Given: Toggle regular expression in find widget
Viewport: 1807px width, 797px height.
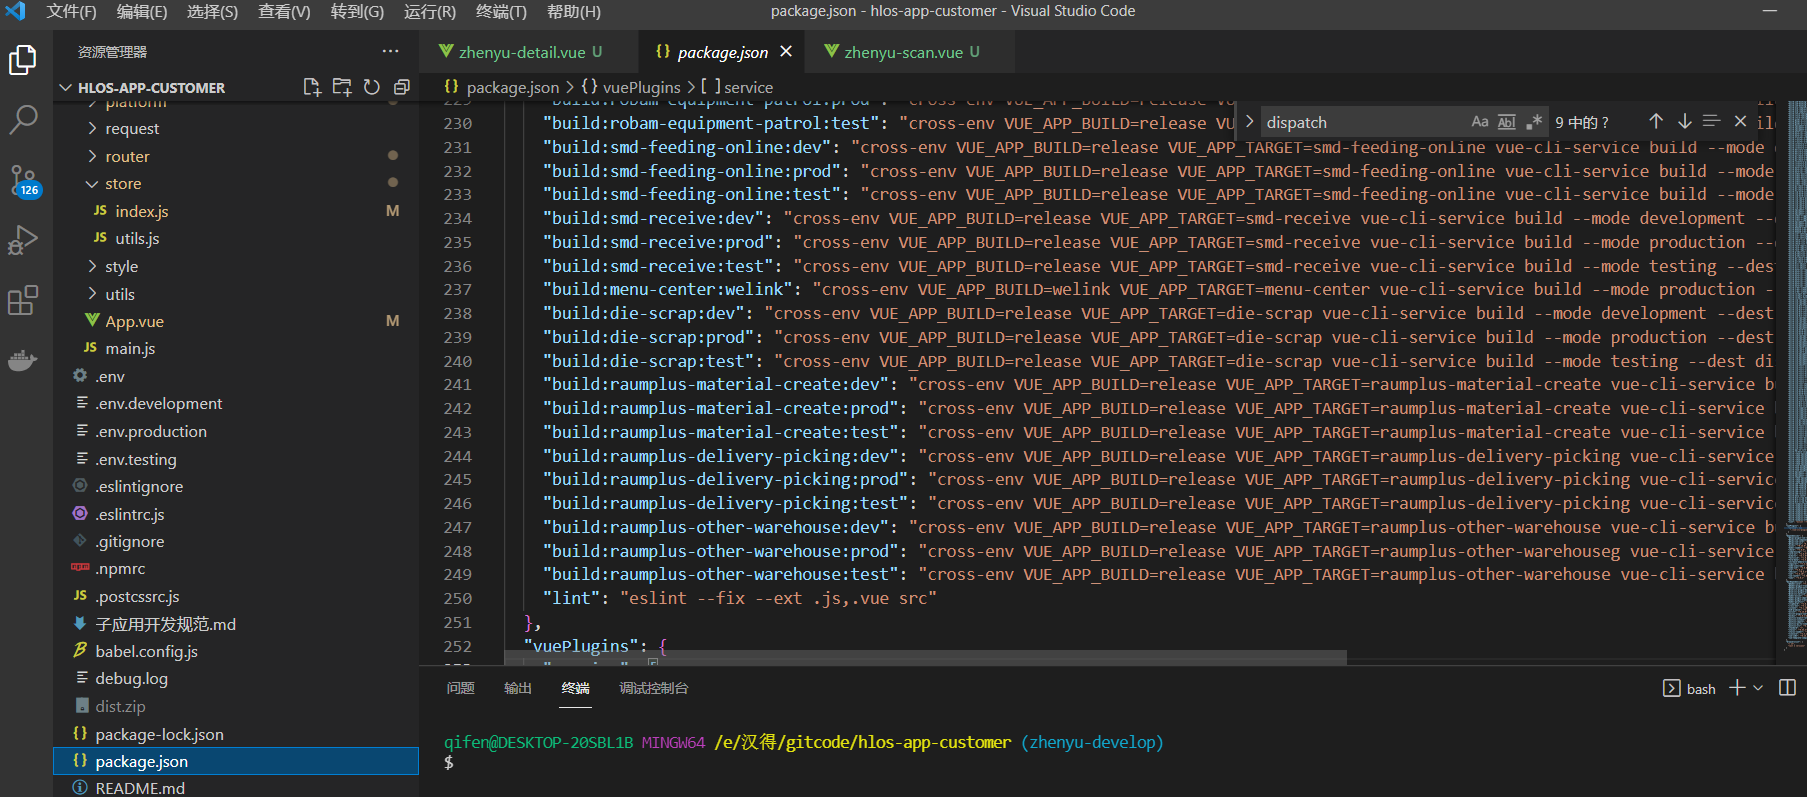Looking at the screenshot, I should (x=1534, y=122).
